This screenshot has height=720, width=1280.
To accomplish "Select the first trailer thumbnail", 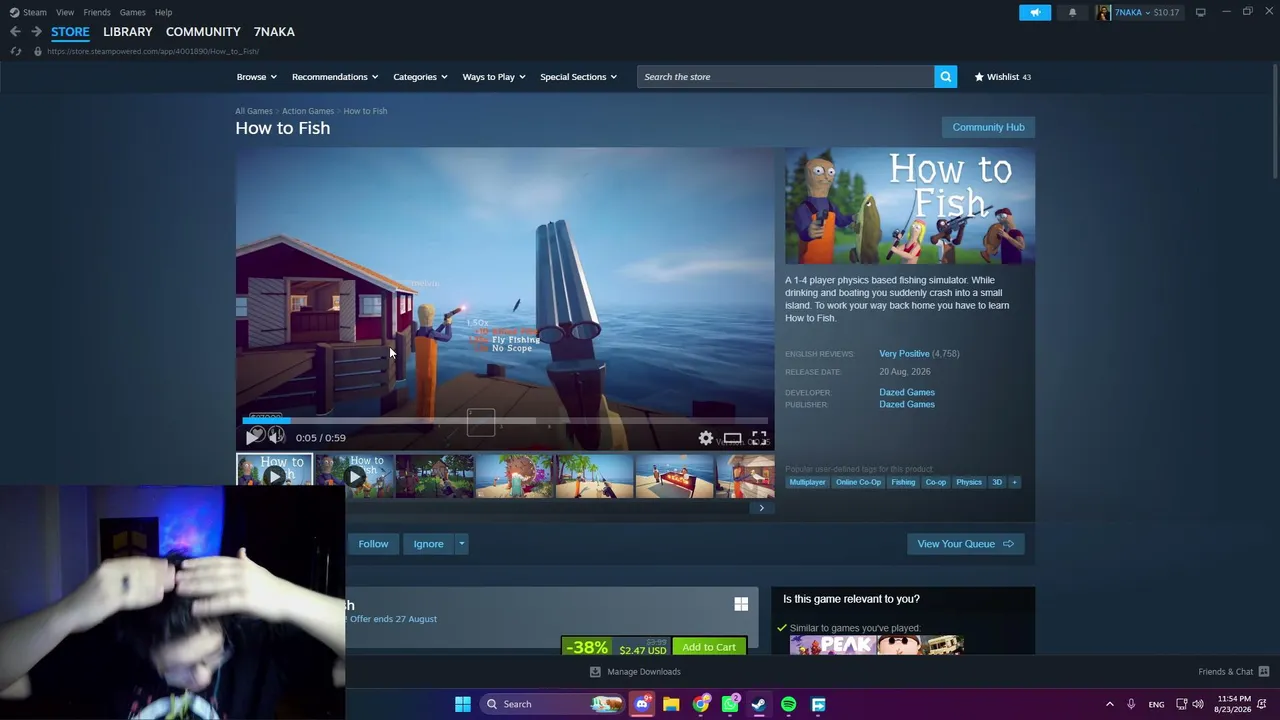I will coord(274,476).
